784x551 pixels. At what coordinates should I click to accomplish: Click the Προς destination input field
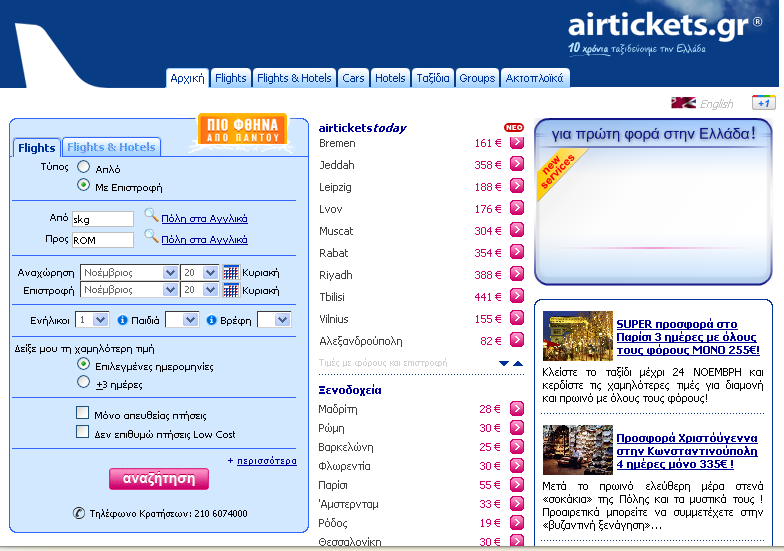(x=103, y=240)
